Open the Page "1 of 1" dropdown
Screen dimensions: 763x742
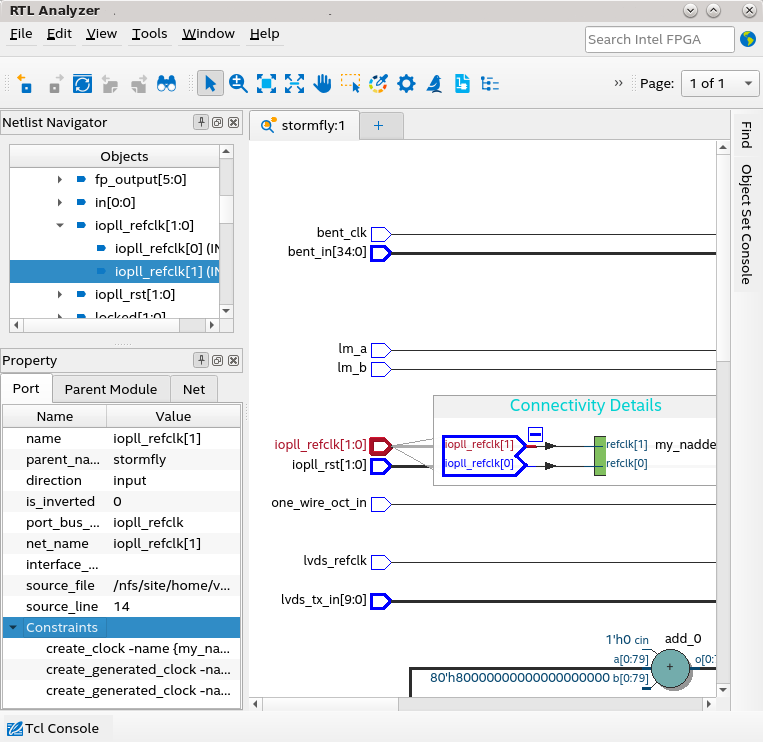[x=719, y=84]
